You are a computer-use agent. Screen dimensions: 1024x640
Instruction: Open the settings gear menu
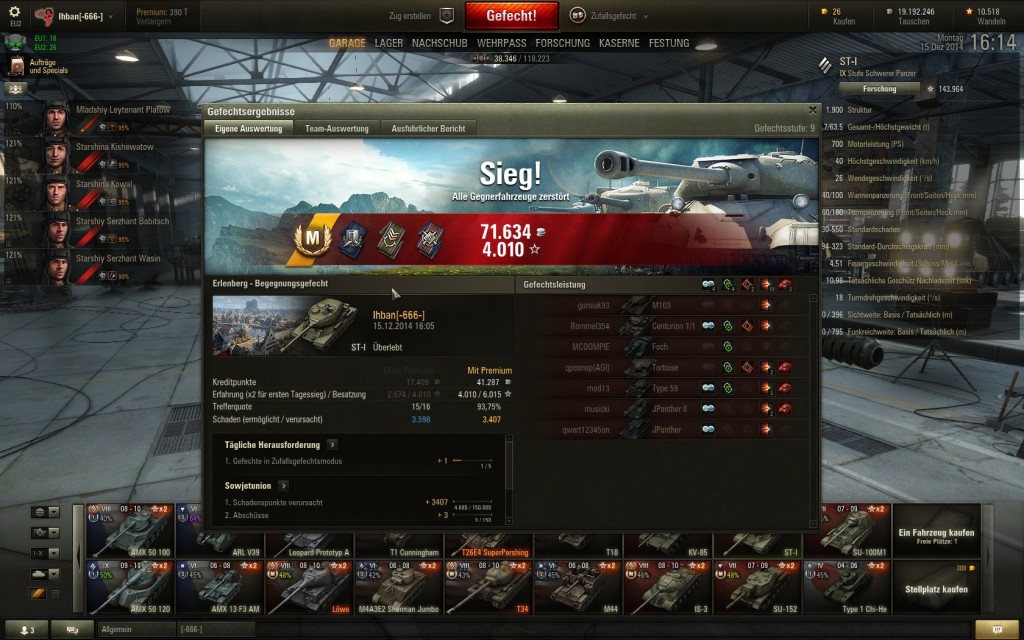[x=14, y=12]
